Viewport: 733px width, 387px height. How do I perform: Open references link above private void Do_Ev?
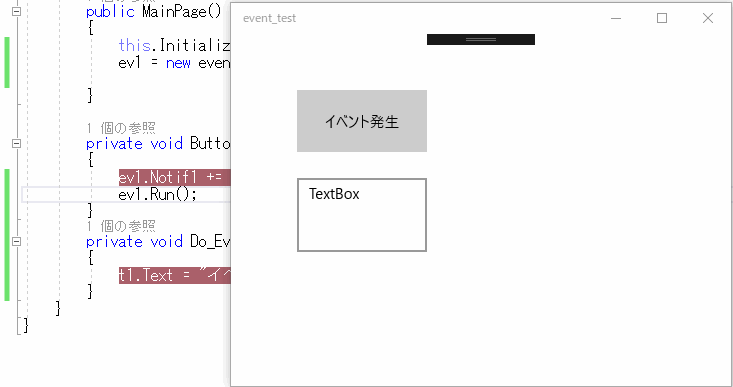click(x=121, y=226)
